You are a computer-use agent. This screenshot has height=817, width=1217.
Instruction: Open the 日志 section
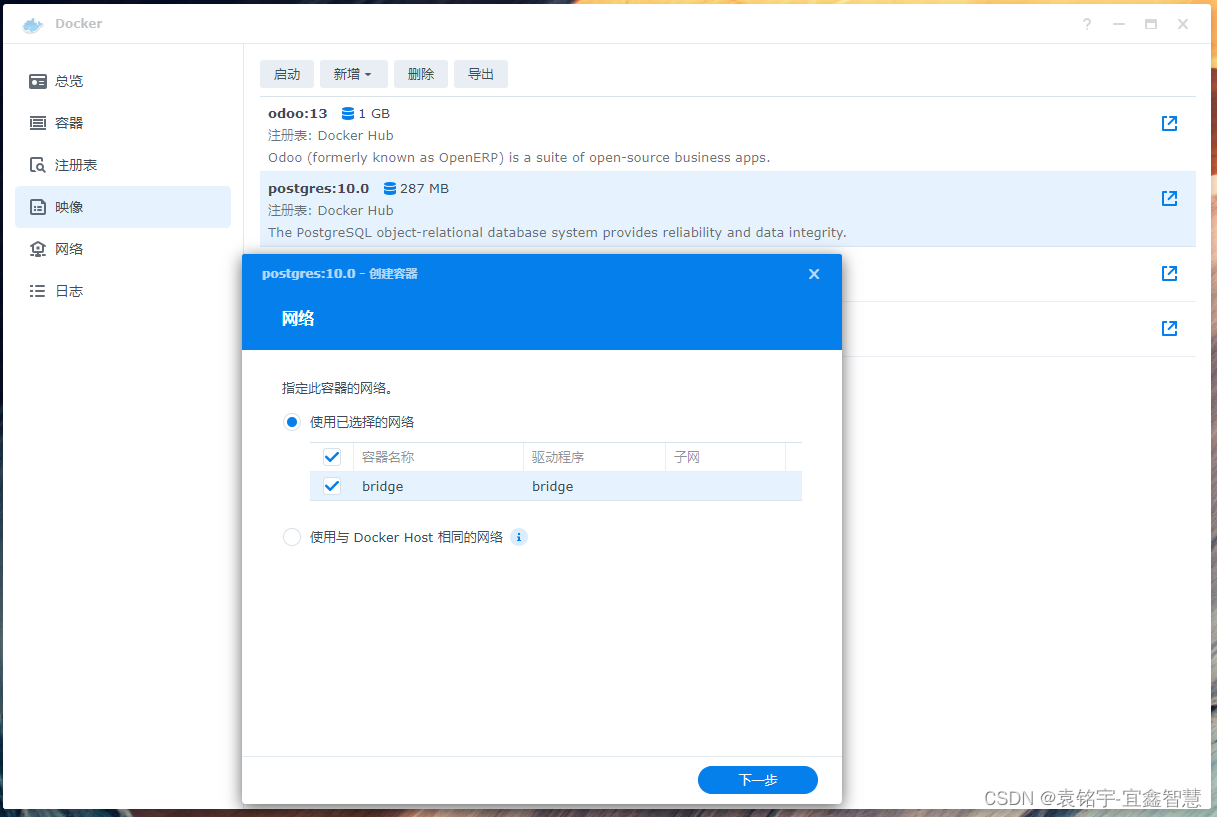pos(123,291)
